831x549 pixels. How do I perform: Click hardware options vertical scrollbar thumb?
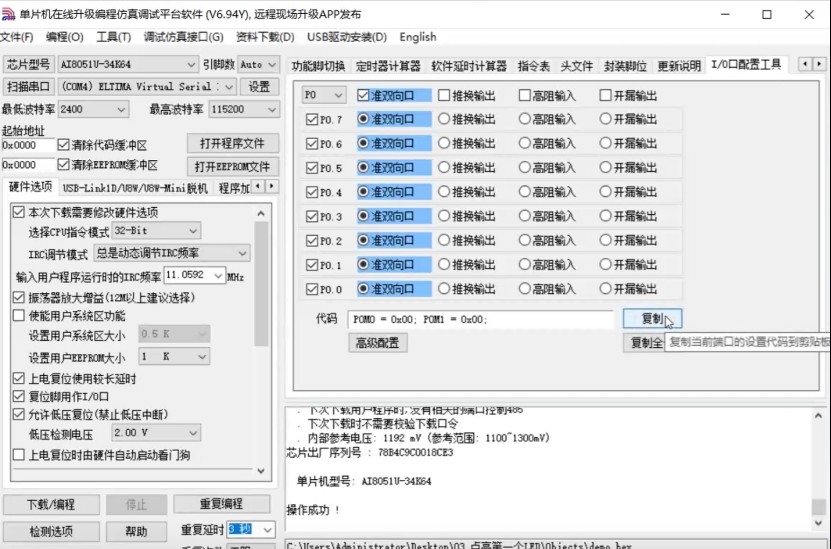coord(261,284)
